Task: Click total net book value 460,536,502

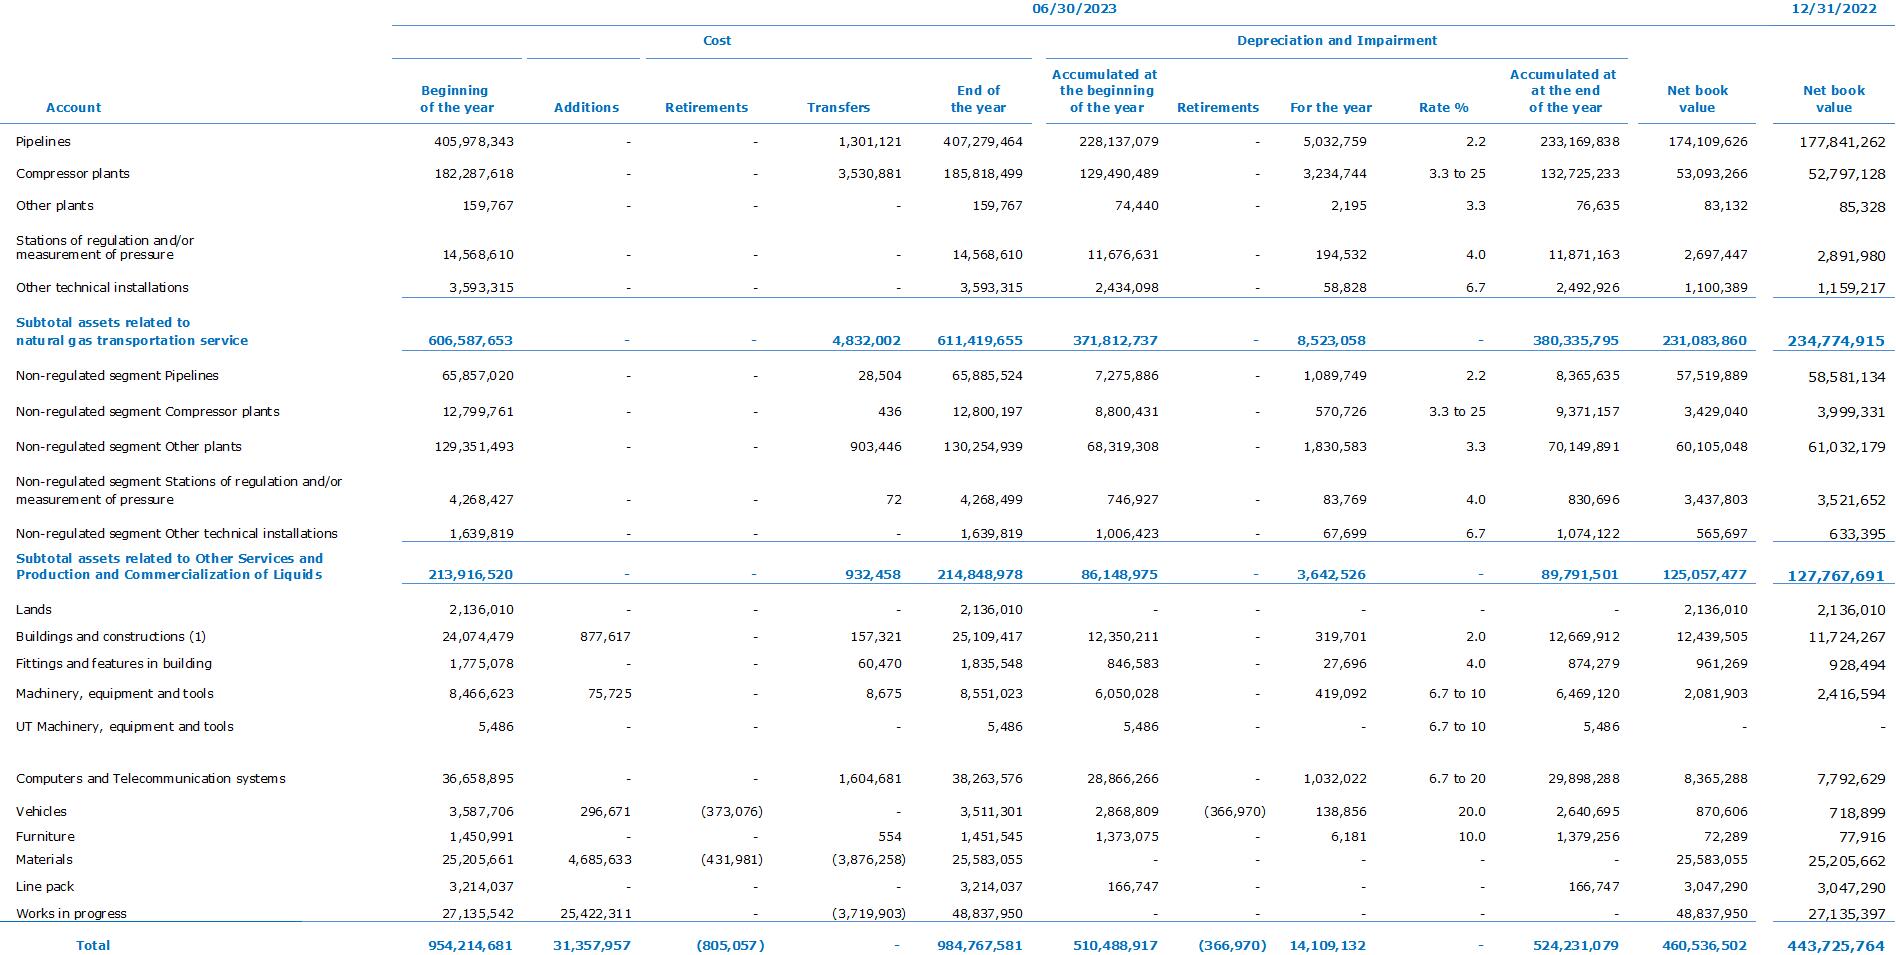Action: coord(1704,946)
